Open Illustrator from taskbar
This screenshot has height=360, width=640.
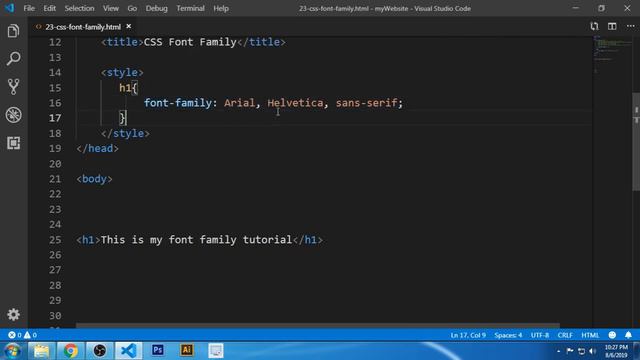187,351
